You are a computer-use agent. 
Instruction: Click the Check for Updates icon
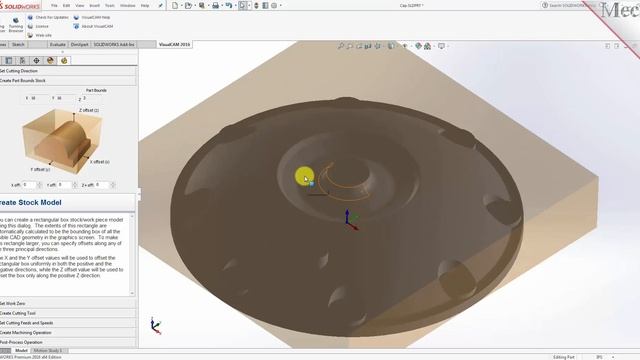[30, 18]
